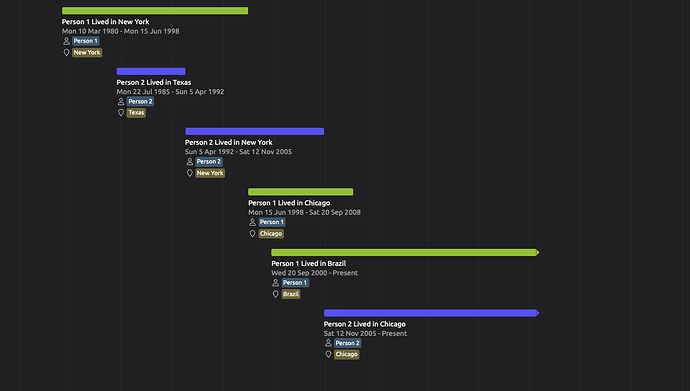
Task: Click the person icon beside Person 1 tag under New York event
Action: (x=66, y=41)
